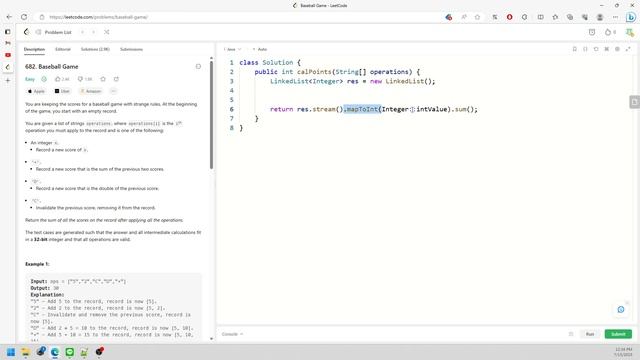Select the Apple company tag
Screen dimensions: 640x360
click(36, 91)
